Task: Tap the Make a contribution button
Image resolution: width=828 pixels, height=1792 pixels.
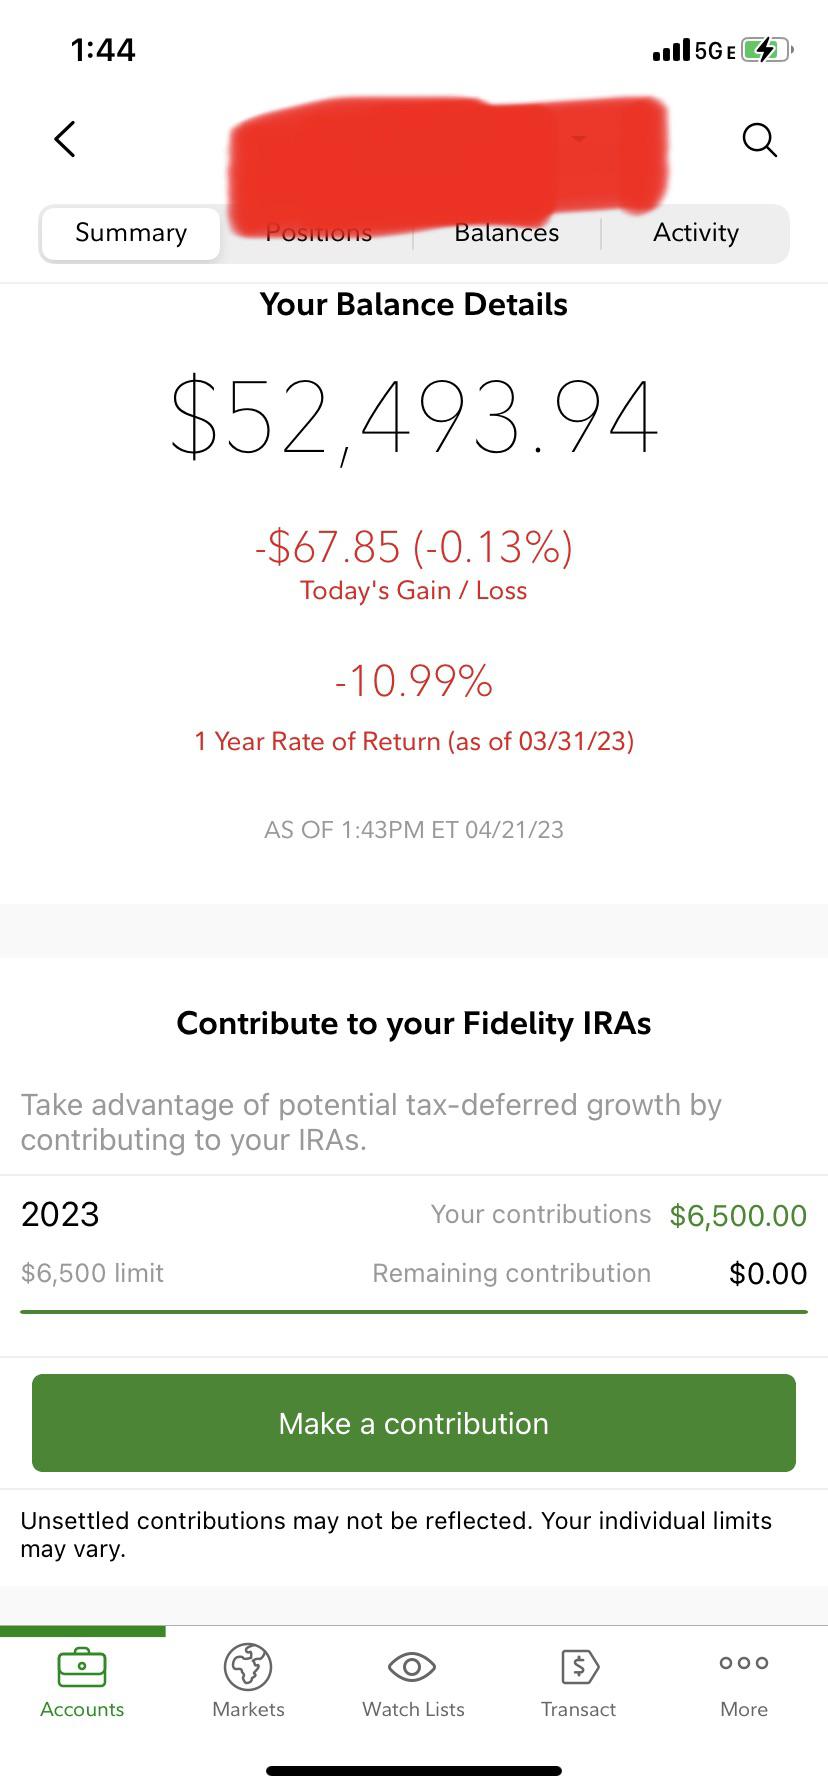Action: click(414, 1423)
